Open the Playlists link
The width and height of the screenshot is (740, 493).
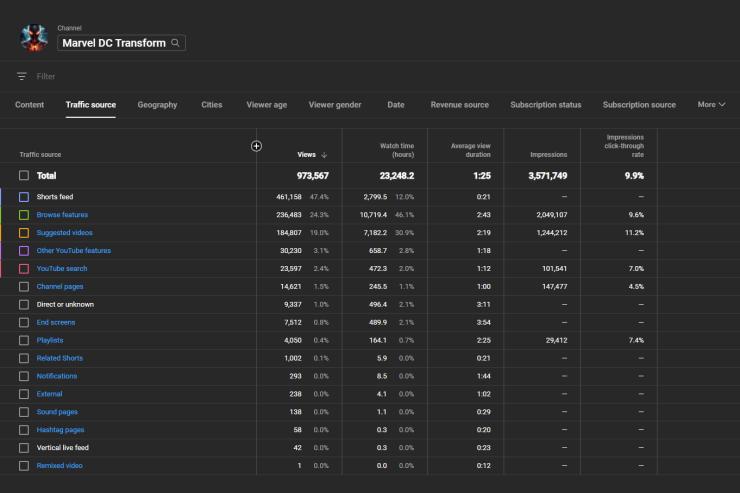coord(50,340)
